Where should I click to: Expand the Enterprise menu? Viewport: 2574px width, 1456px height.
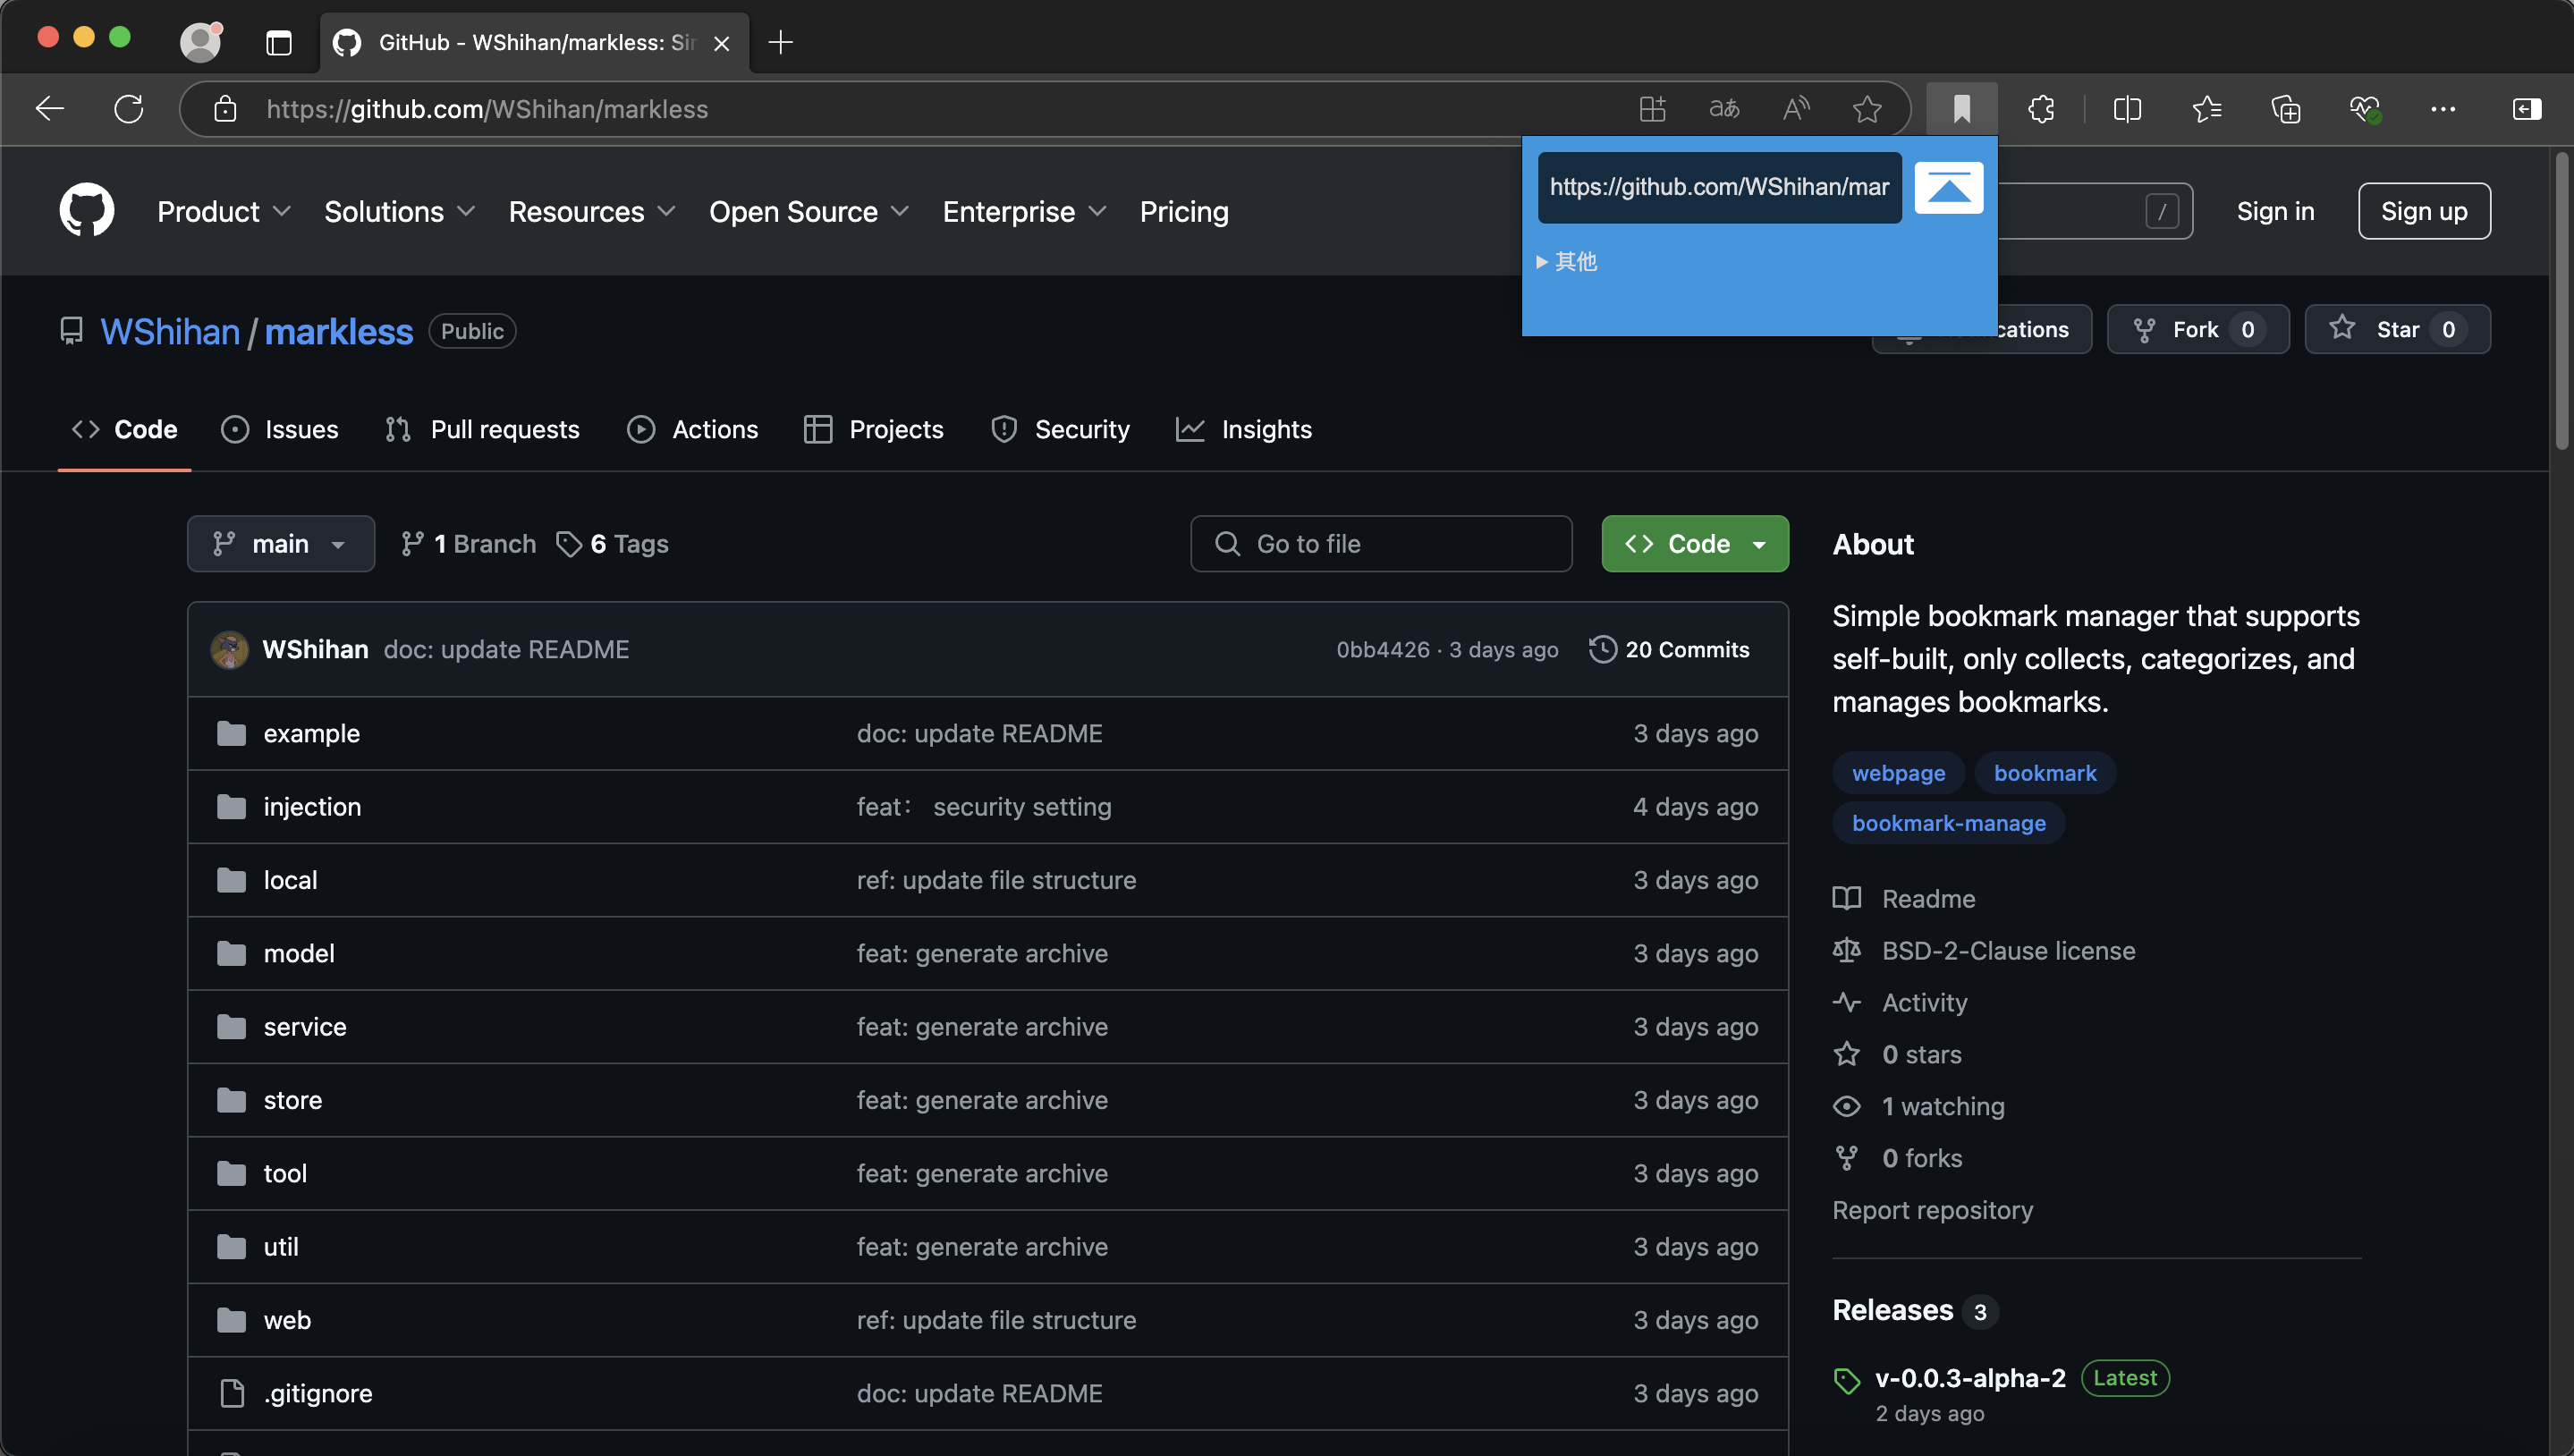point(1025,211)
